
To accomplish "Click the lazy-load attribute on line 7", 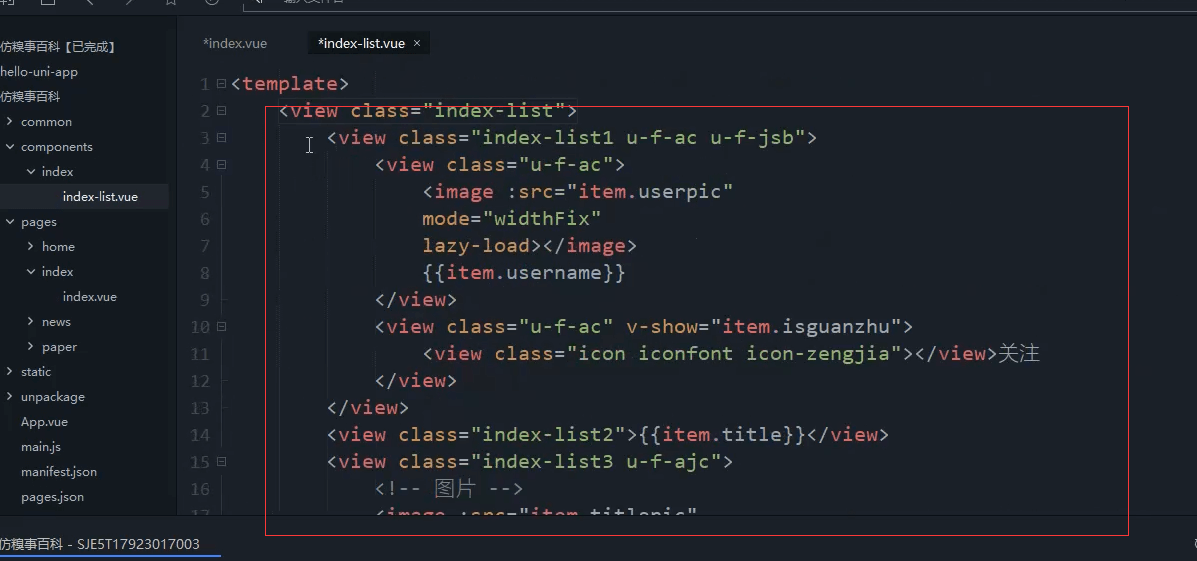I will coord(476,246).
